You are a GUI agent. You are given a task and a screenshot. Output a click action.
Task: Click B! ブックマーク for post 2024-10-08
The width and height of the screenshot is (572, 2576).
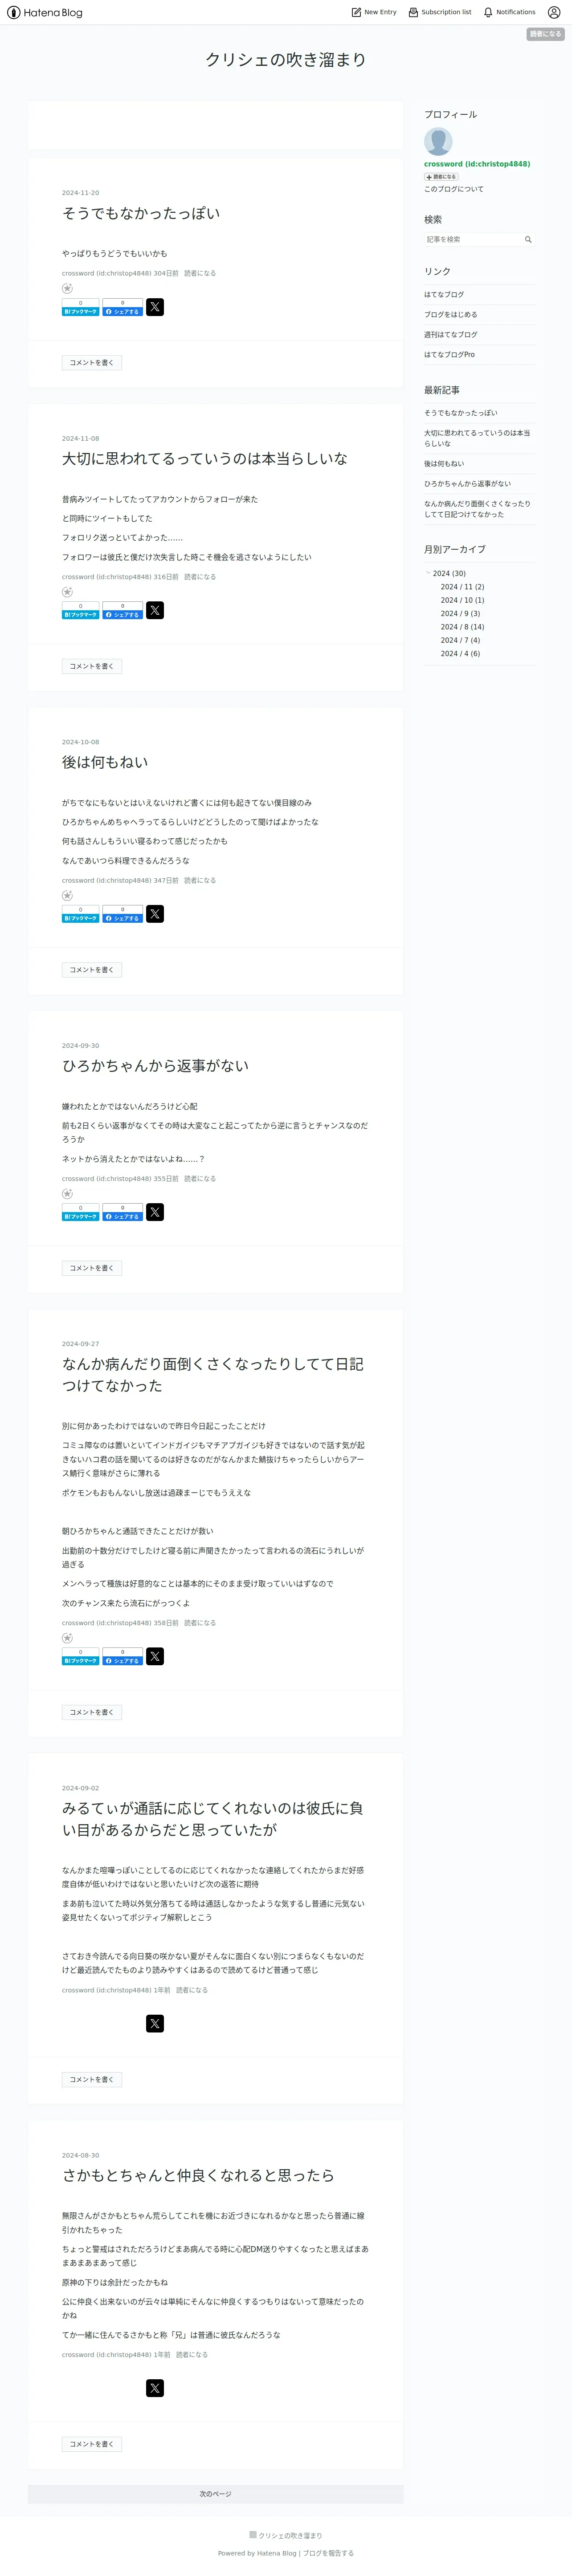[80, 918]
